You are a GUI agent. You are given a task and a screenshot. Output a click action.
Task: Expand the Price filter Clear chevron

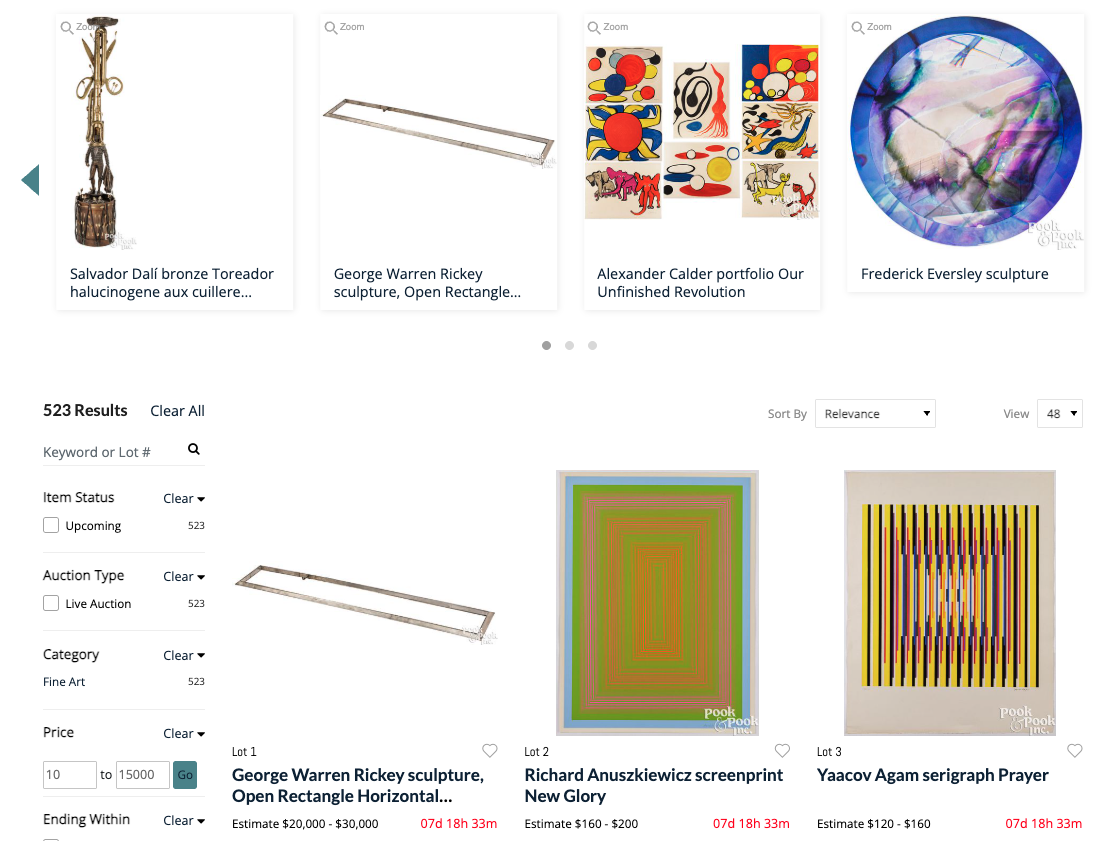(x=184, y=733)
